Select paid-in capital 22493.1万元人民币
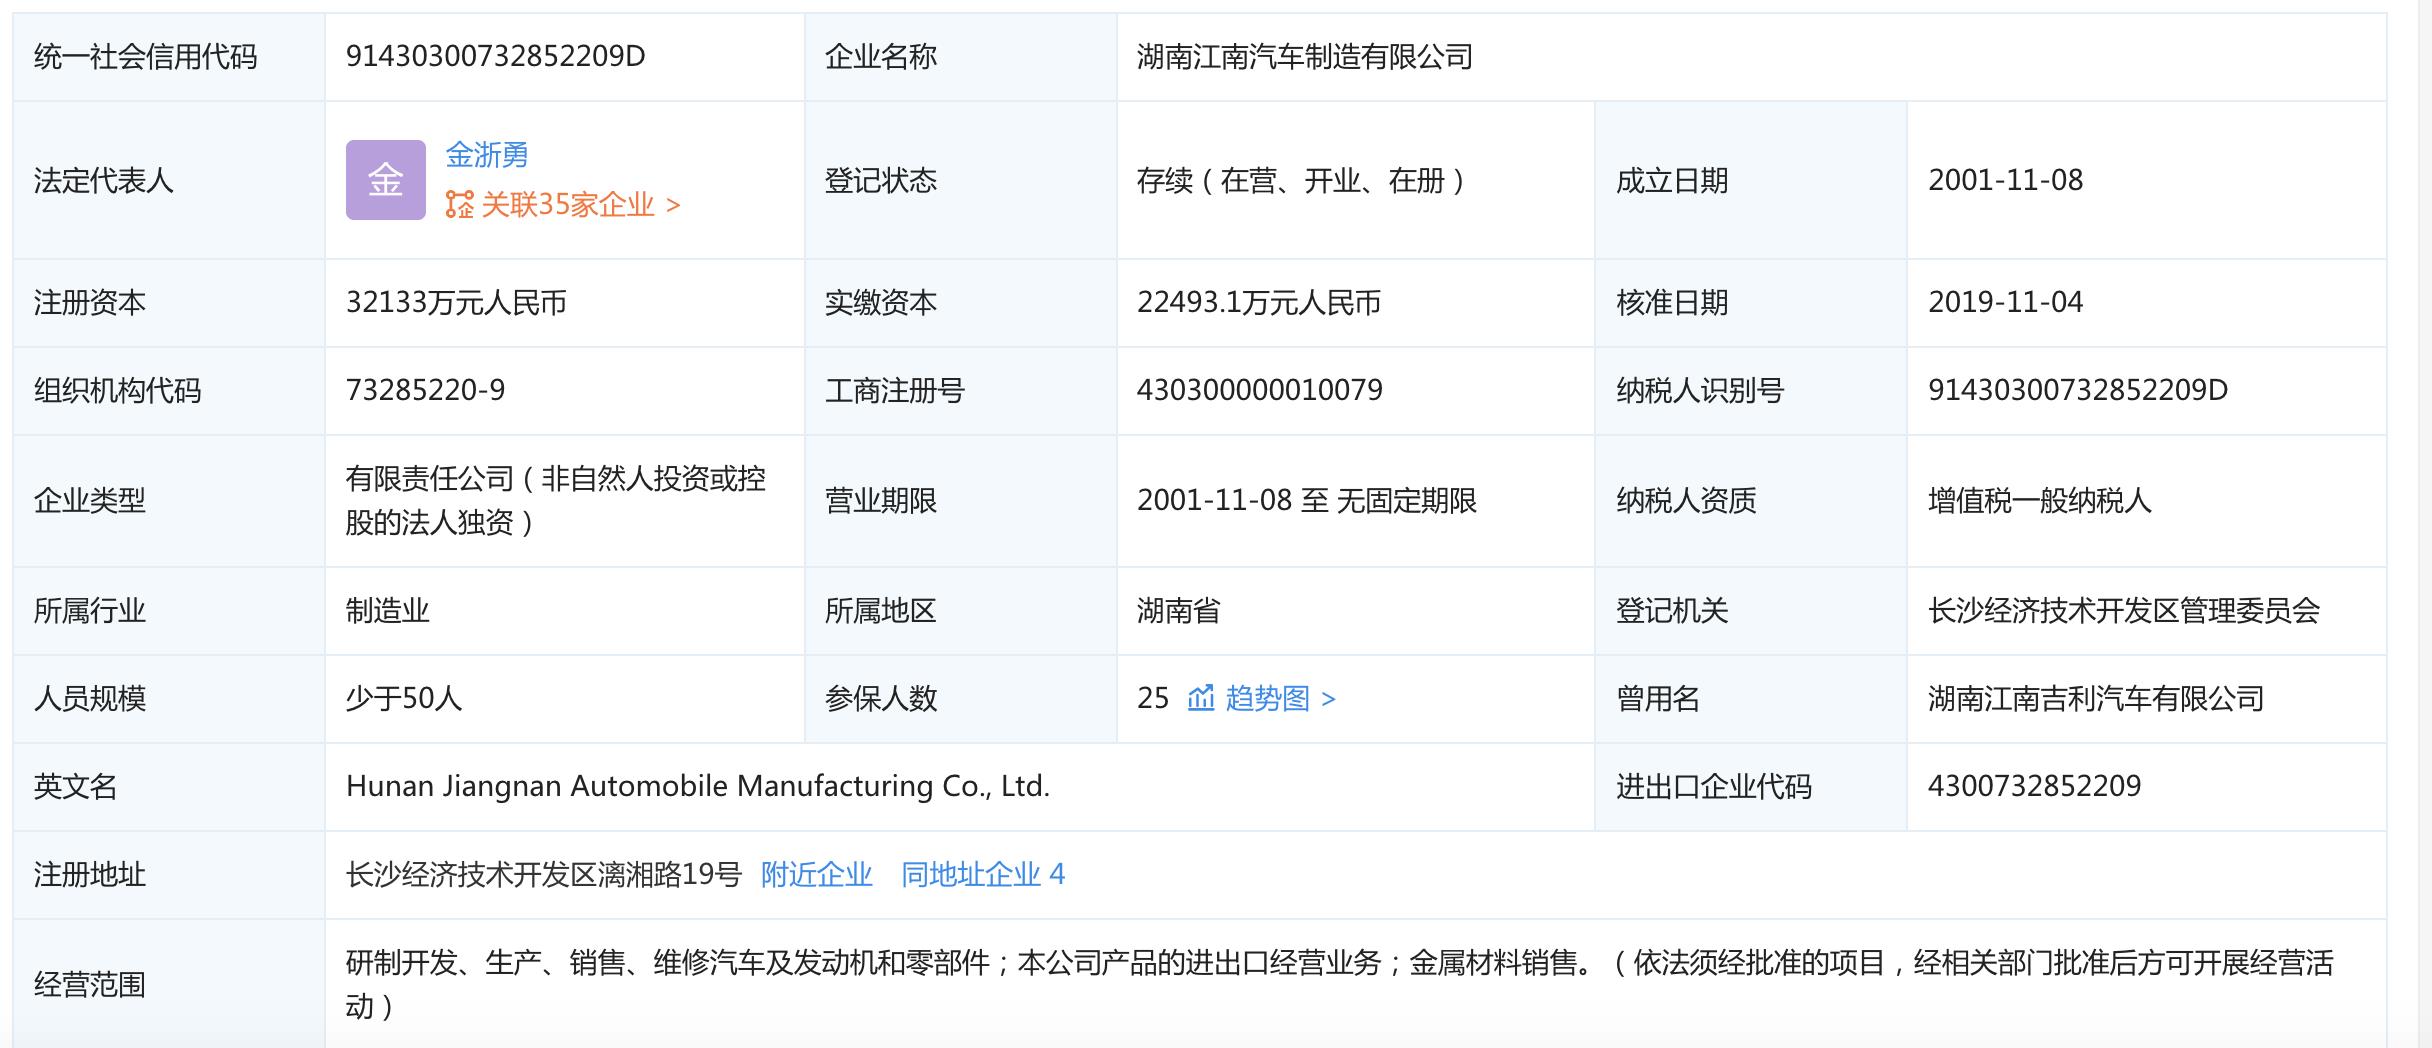The image size is (2432, 1048). pyautogui.click(x=1259, y=303)
